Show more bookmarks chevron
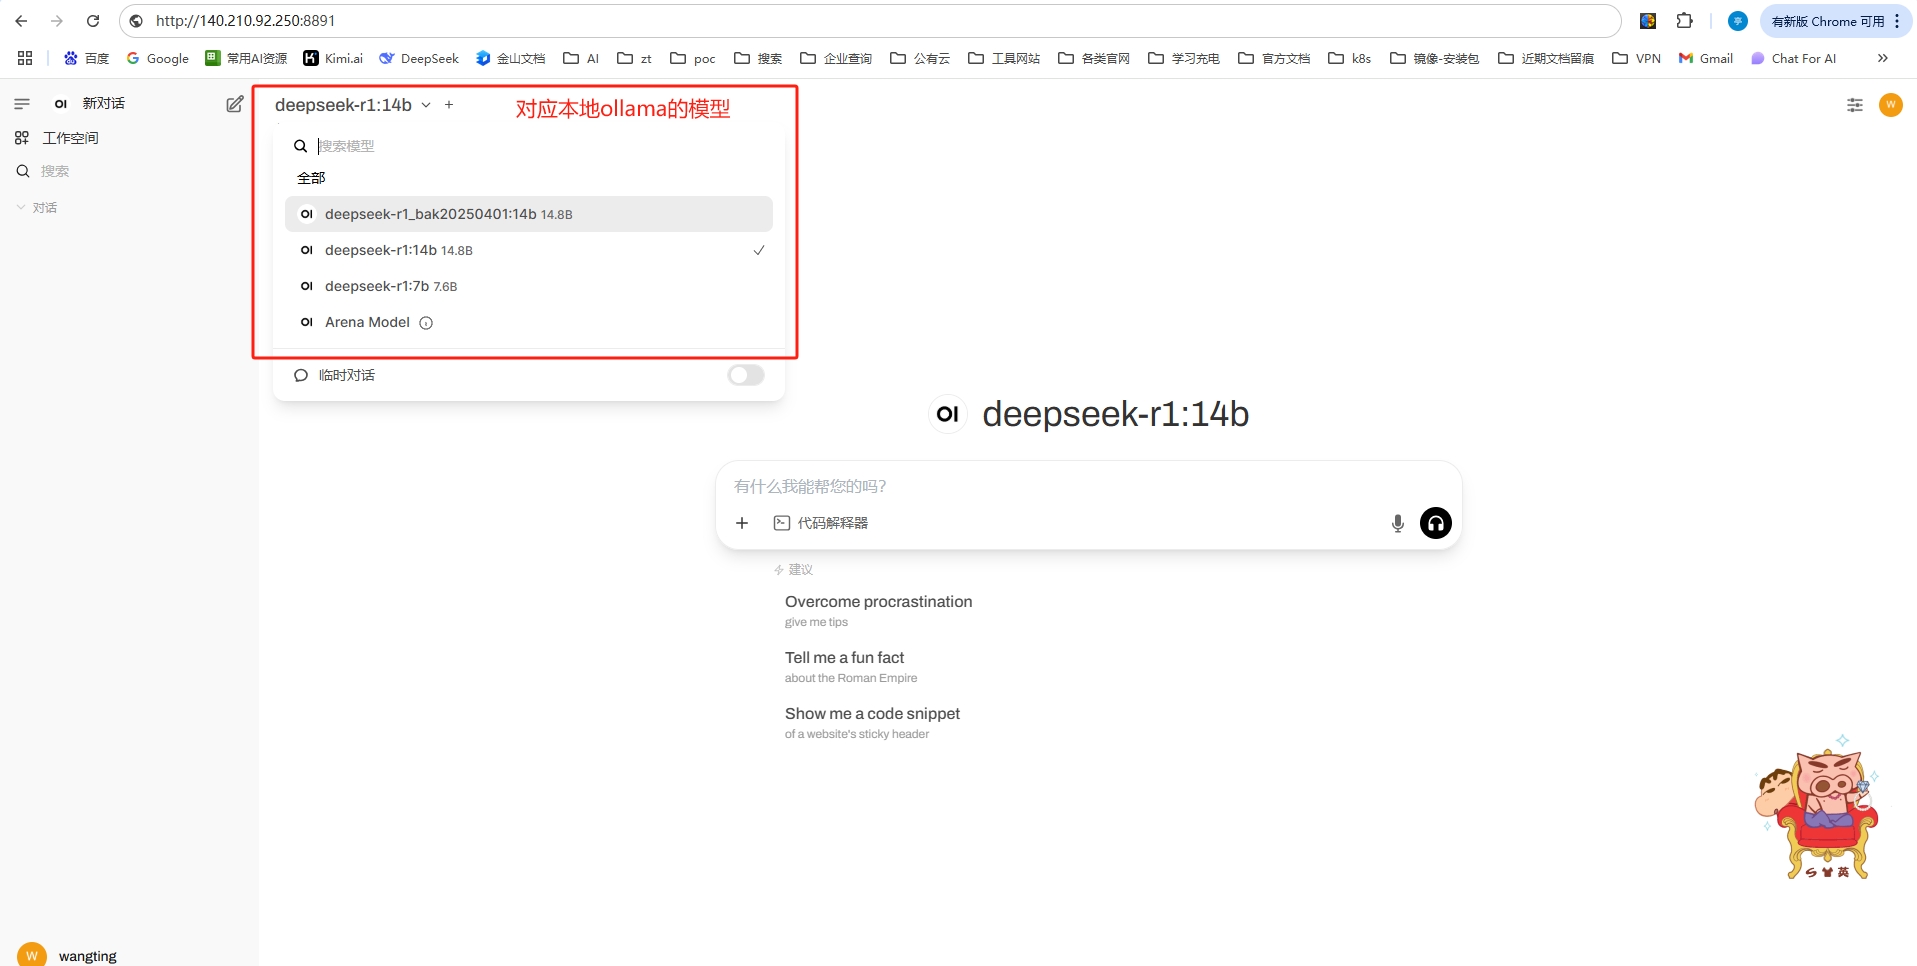The image size is (1917, 966). (x=1883, y=58)
